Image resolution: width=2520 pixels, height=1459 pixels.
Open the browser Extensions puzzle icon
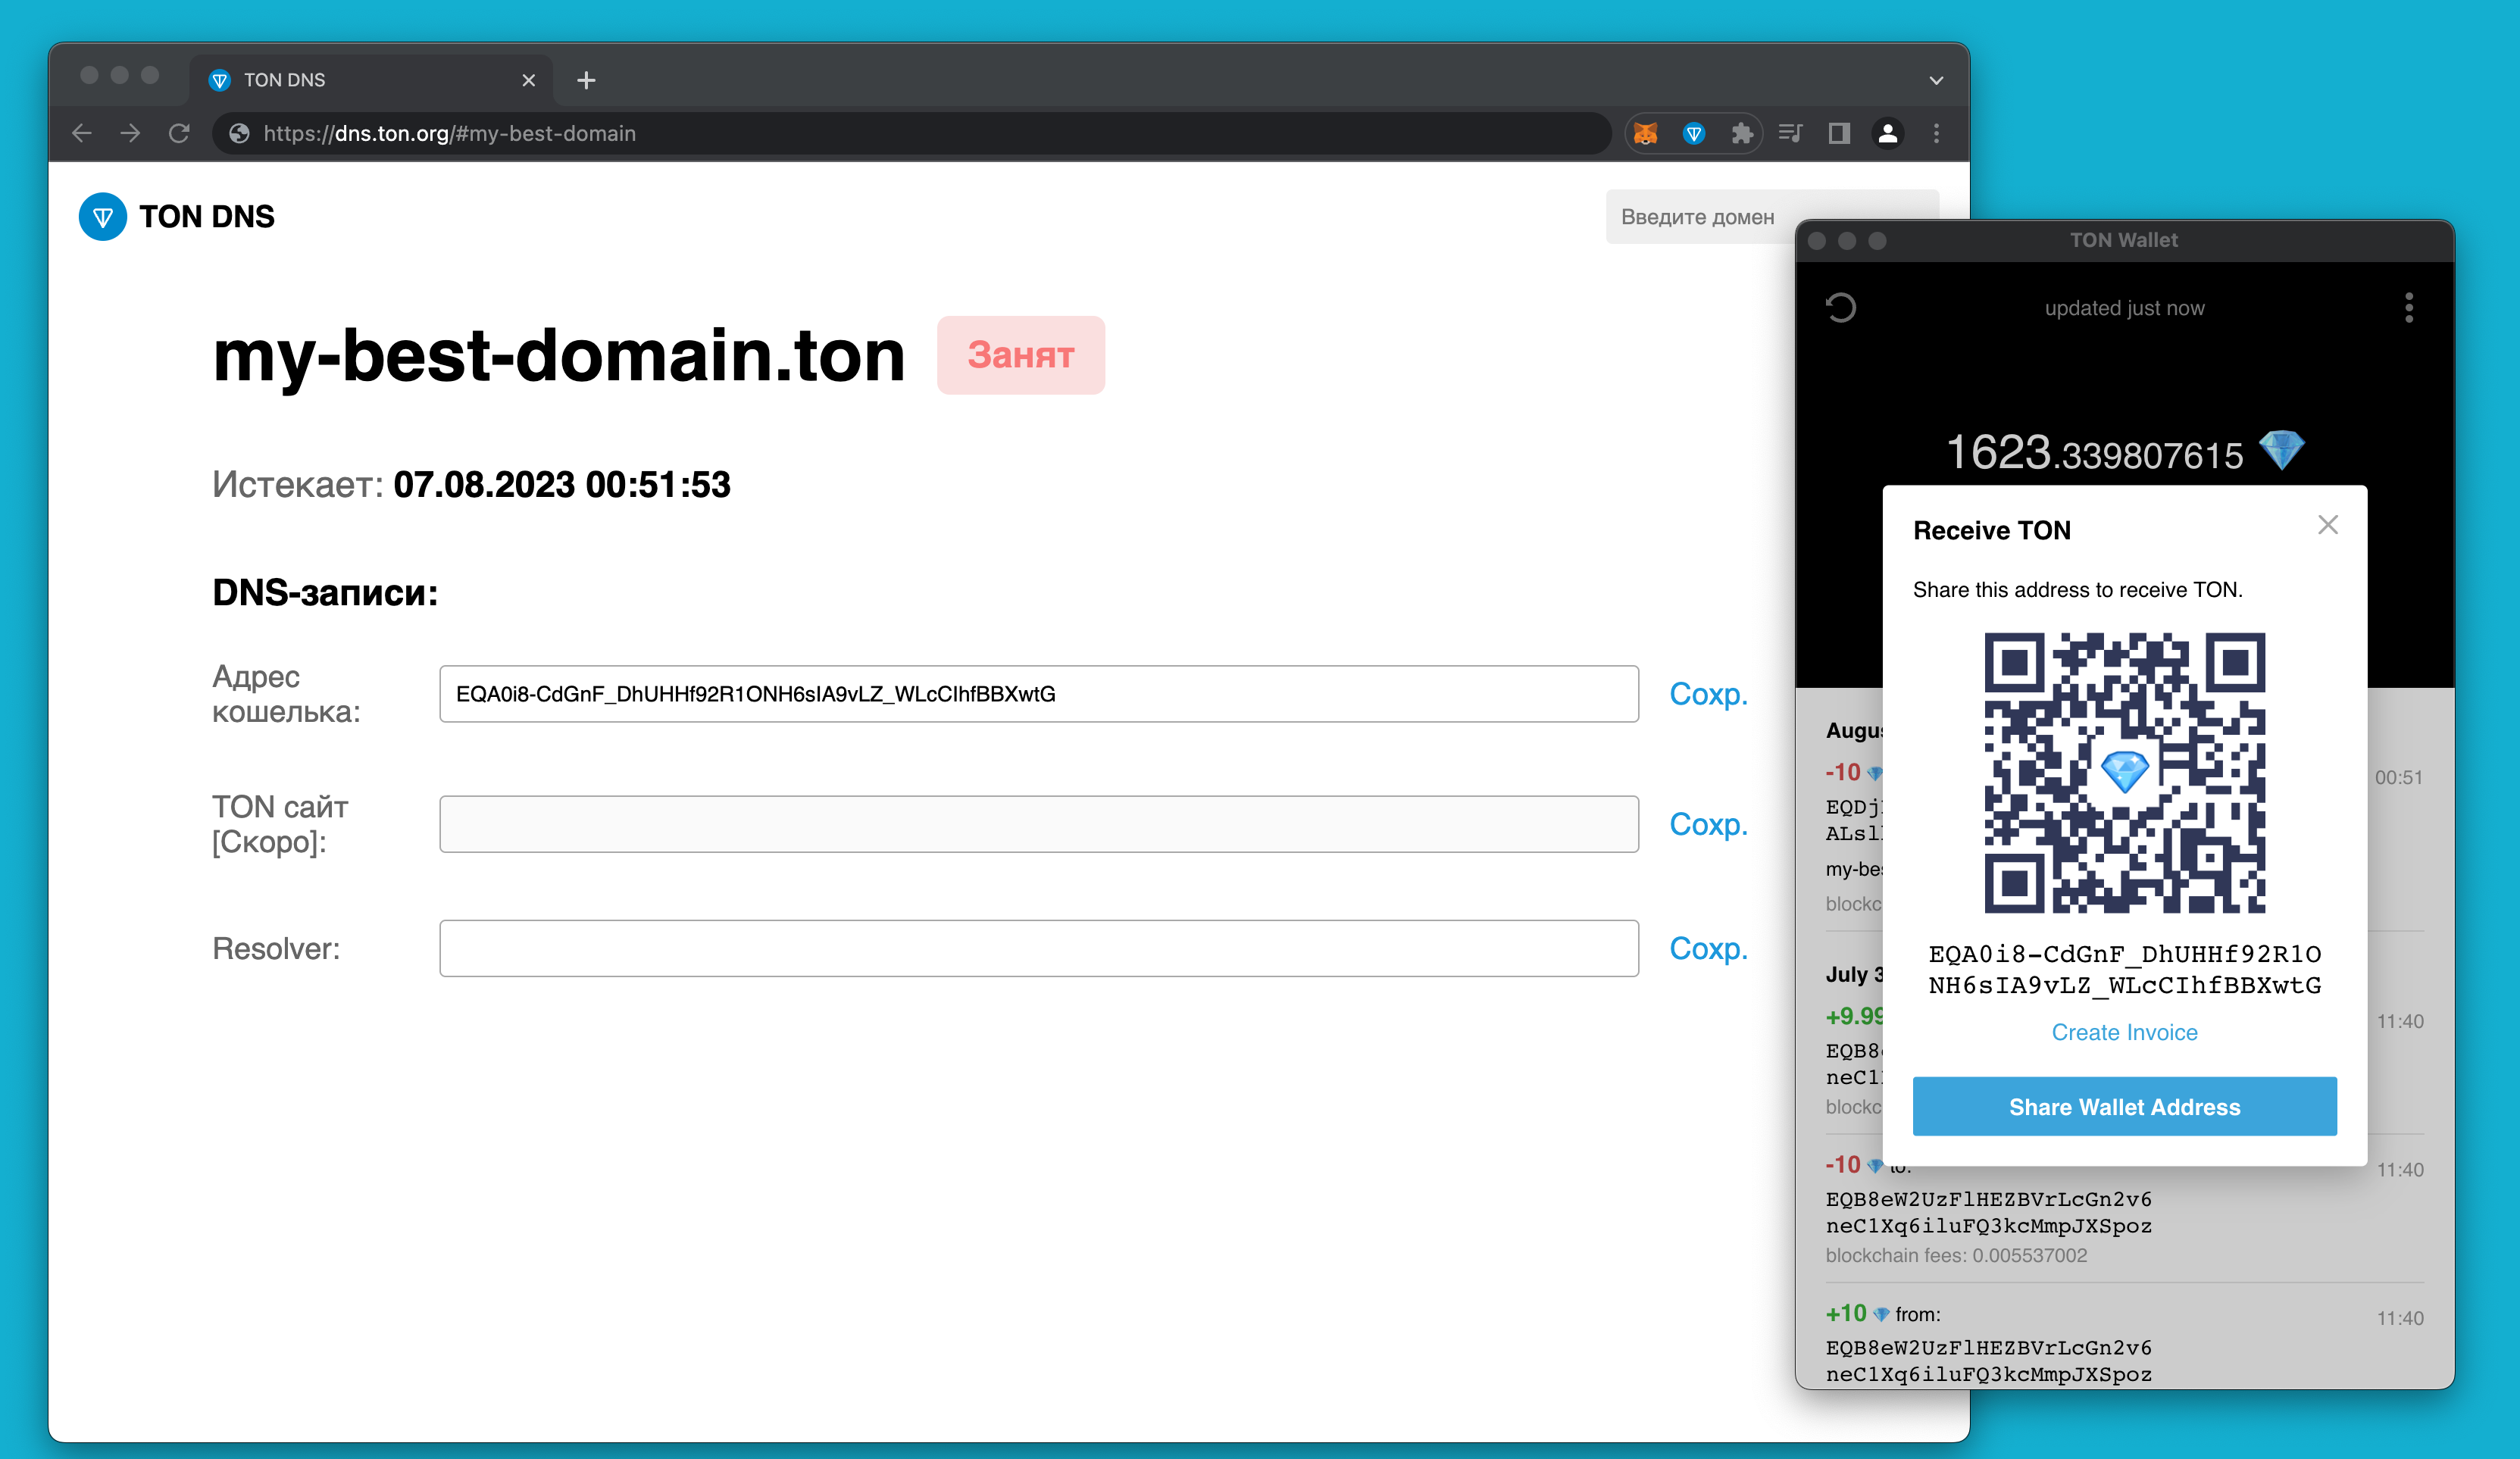(1742, 133)
